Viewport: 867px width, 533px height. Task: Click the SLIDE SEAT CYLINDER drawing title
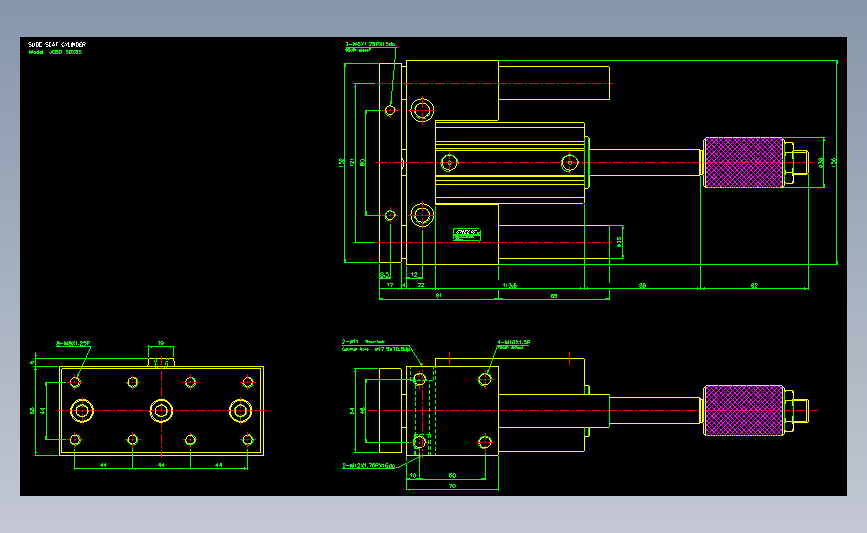tap(57, 44)
